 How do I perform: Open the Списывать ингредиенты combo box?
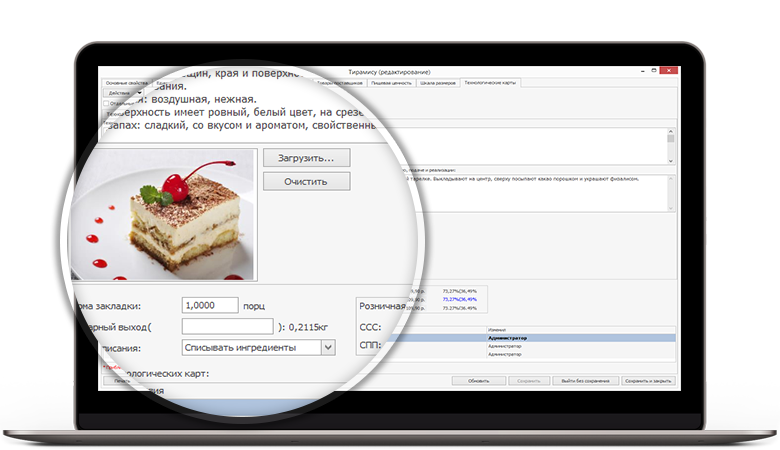tap(258, 348)
